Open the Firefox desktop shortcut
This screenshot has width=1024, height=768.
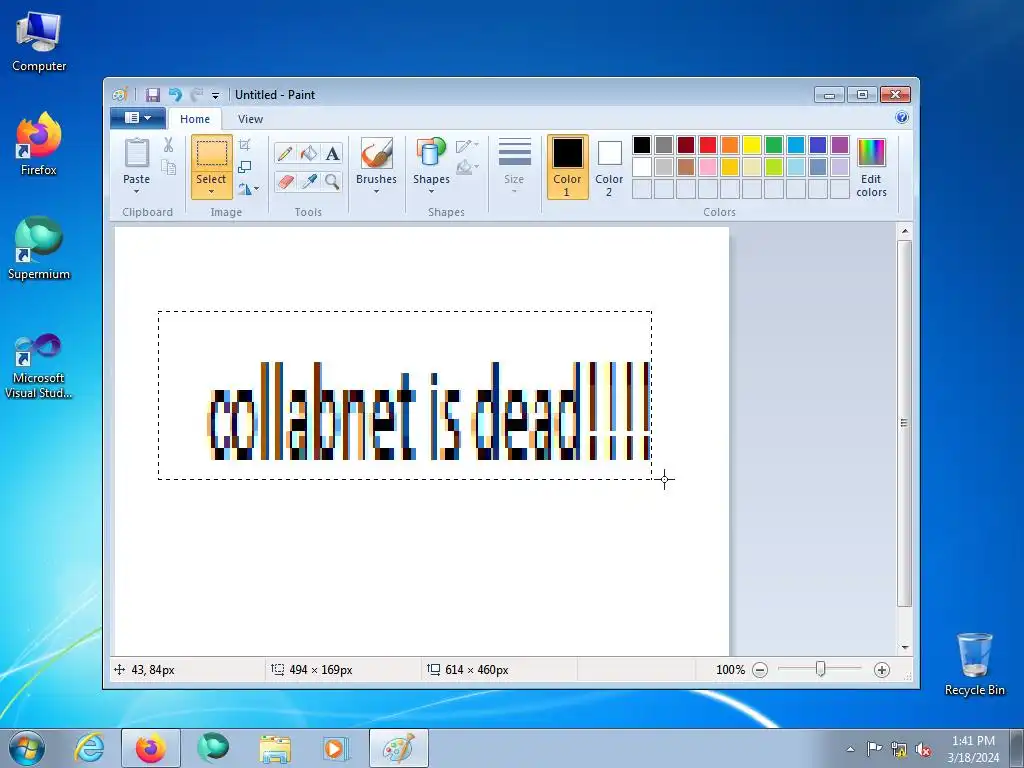click(x=39, y=145)
